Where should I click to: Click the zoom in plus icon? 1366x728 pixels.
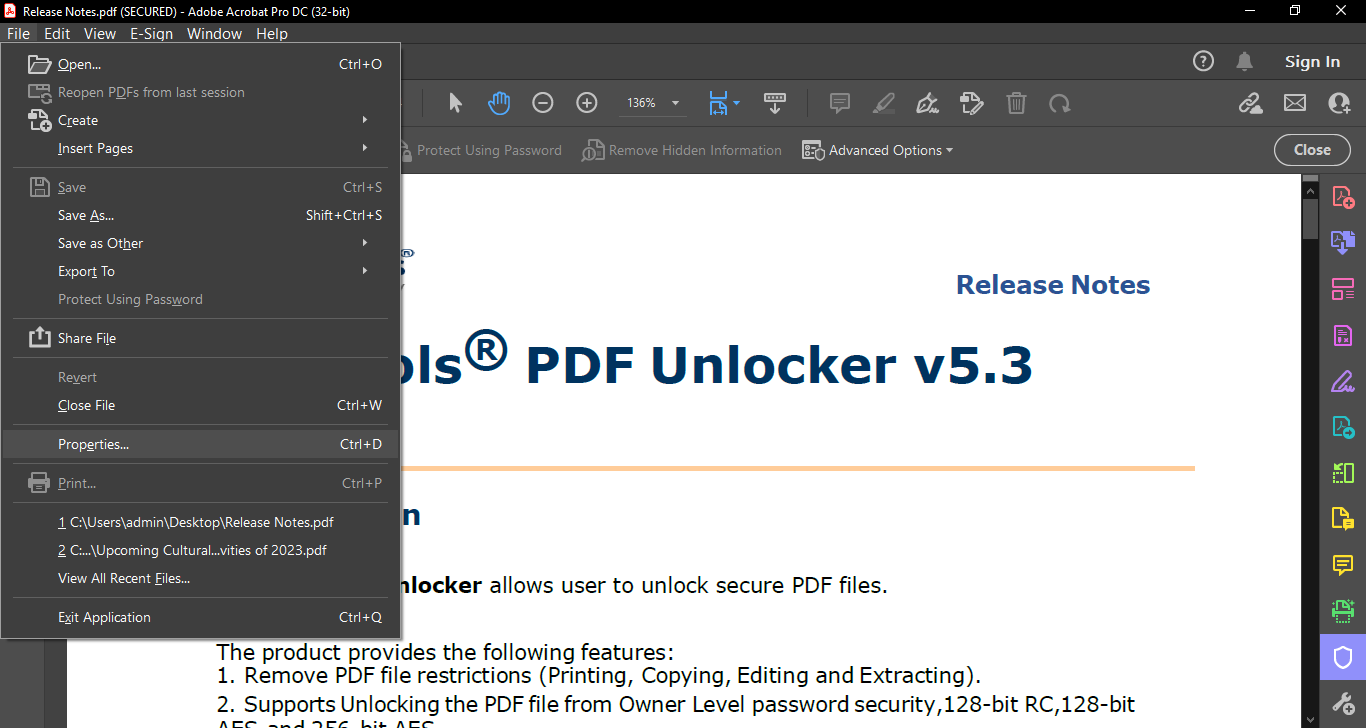click(587, 103)
